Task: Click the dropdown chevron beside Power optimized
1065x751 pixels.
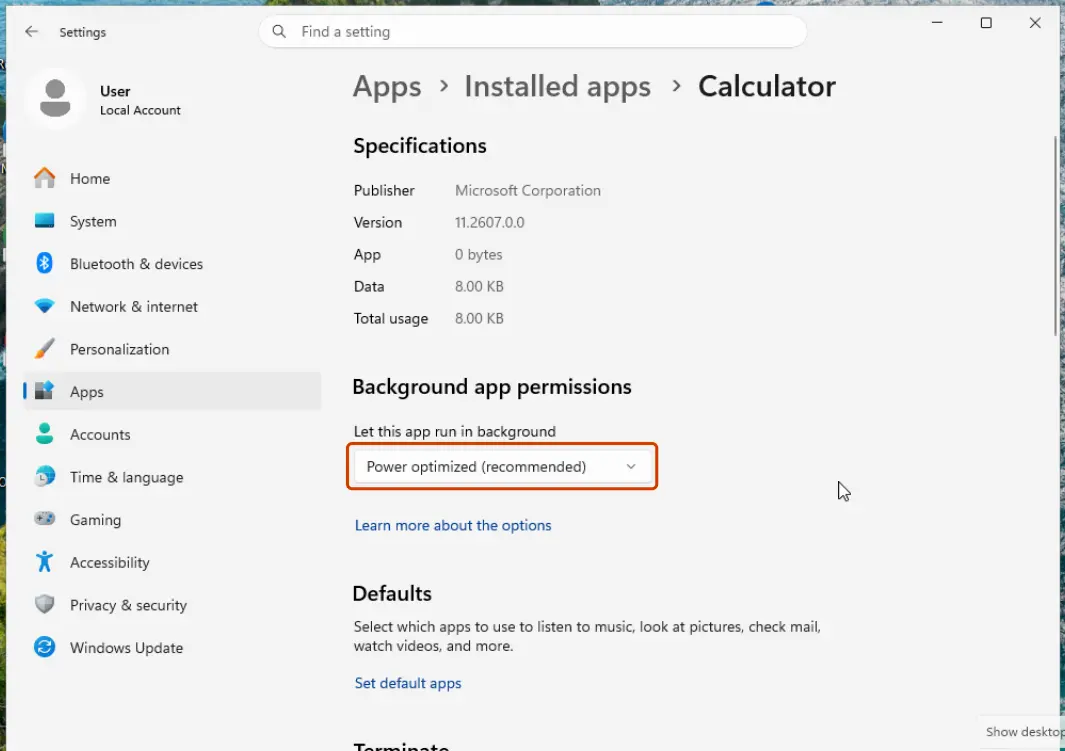Action: tap(631, 466)
